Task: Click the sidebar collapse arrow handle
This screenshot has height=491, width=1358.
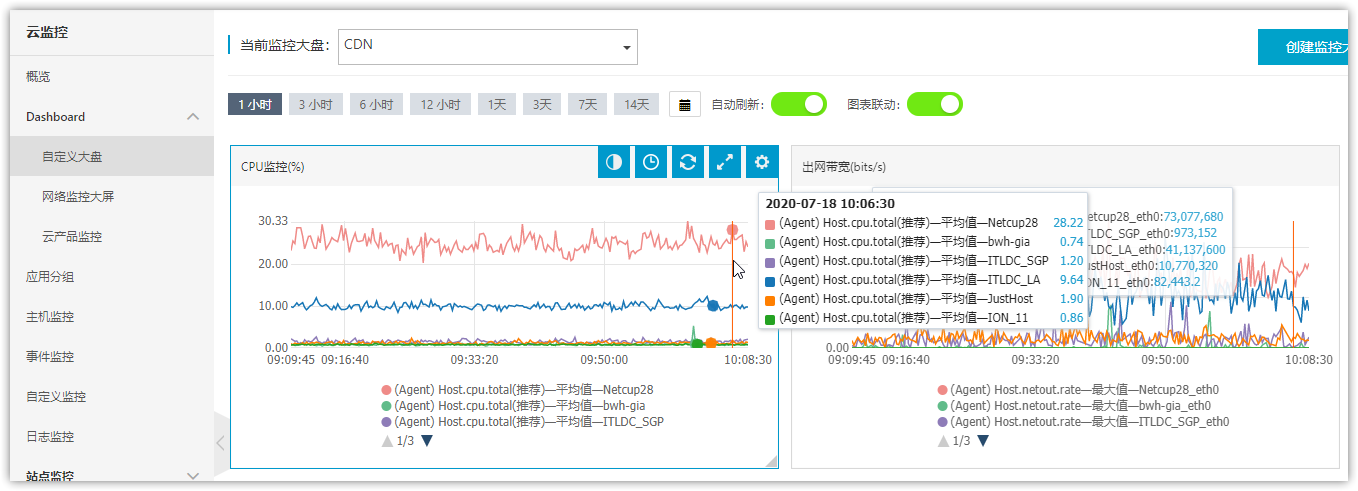Action: (220, 443)
